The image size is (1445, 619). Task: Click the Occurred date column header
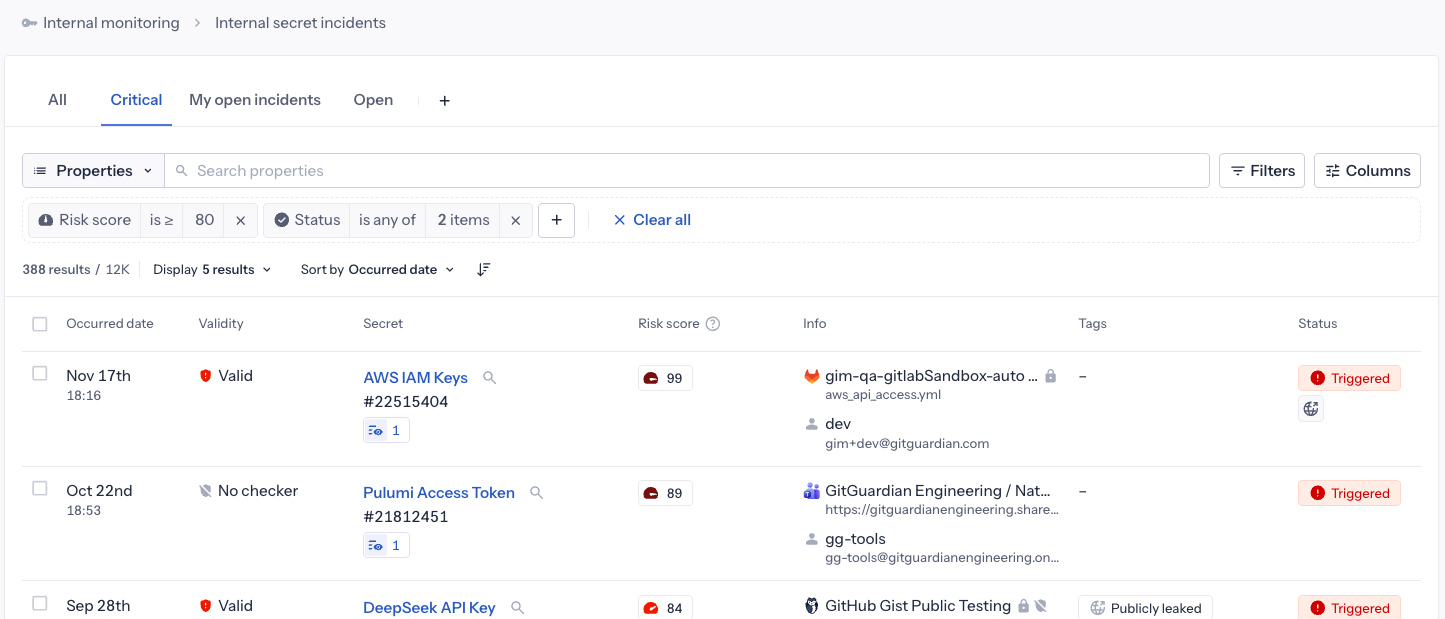click(110, 324)
